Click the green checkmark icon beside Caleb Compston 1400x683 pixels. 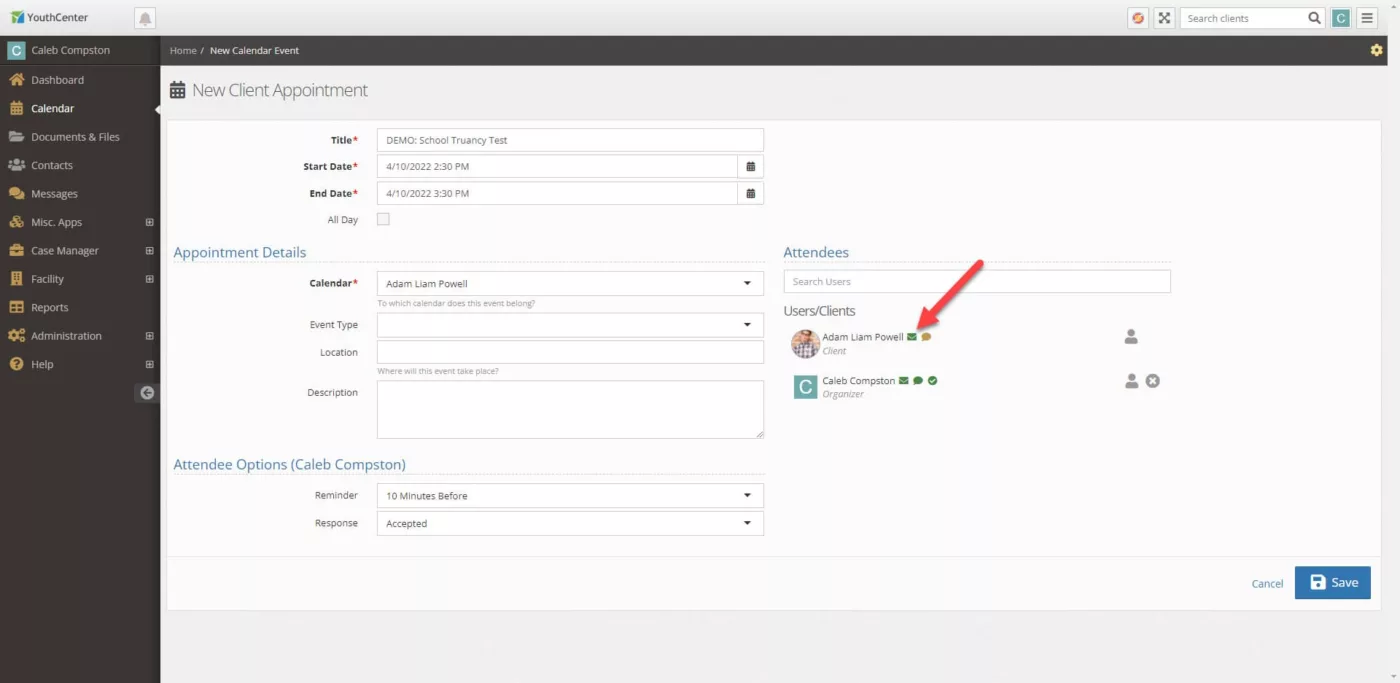(932, 381)
